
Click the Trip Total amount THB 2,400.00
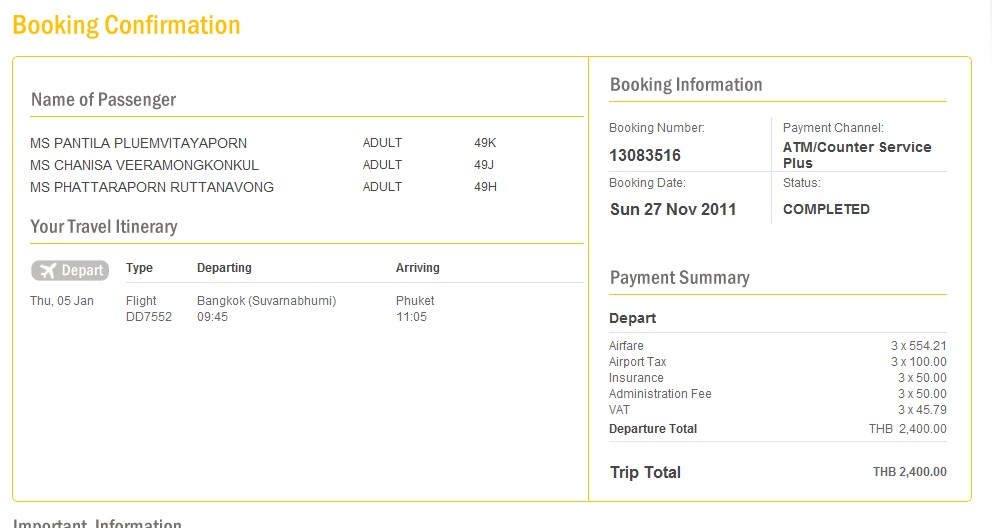[x=909, y=472]
